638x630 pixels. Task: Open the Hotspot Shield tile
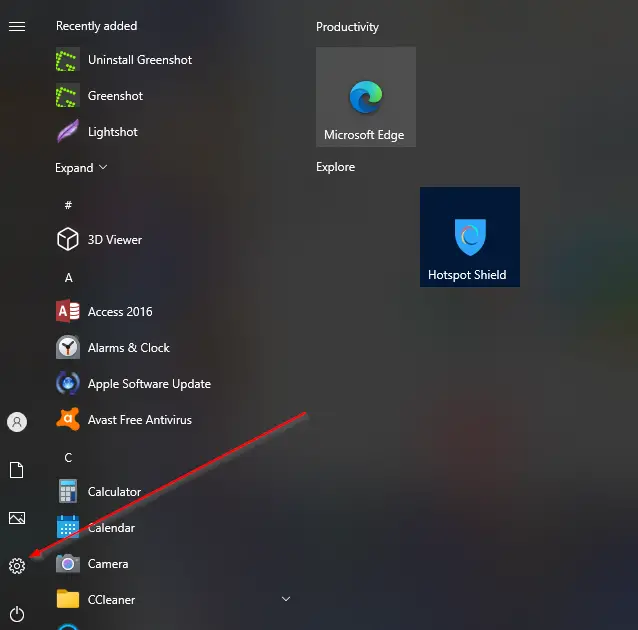click(x=470, y=237)
